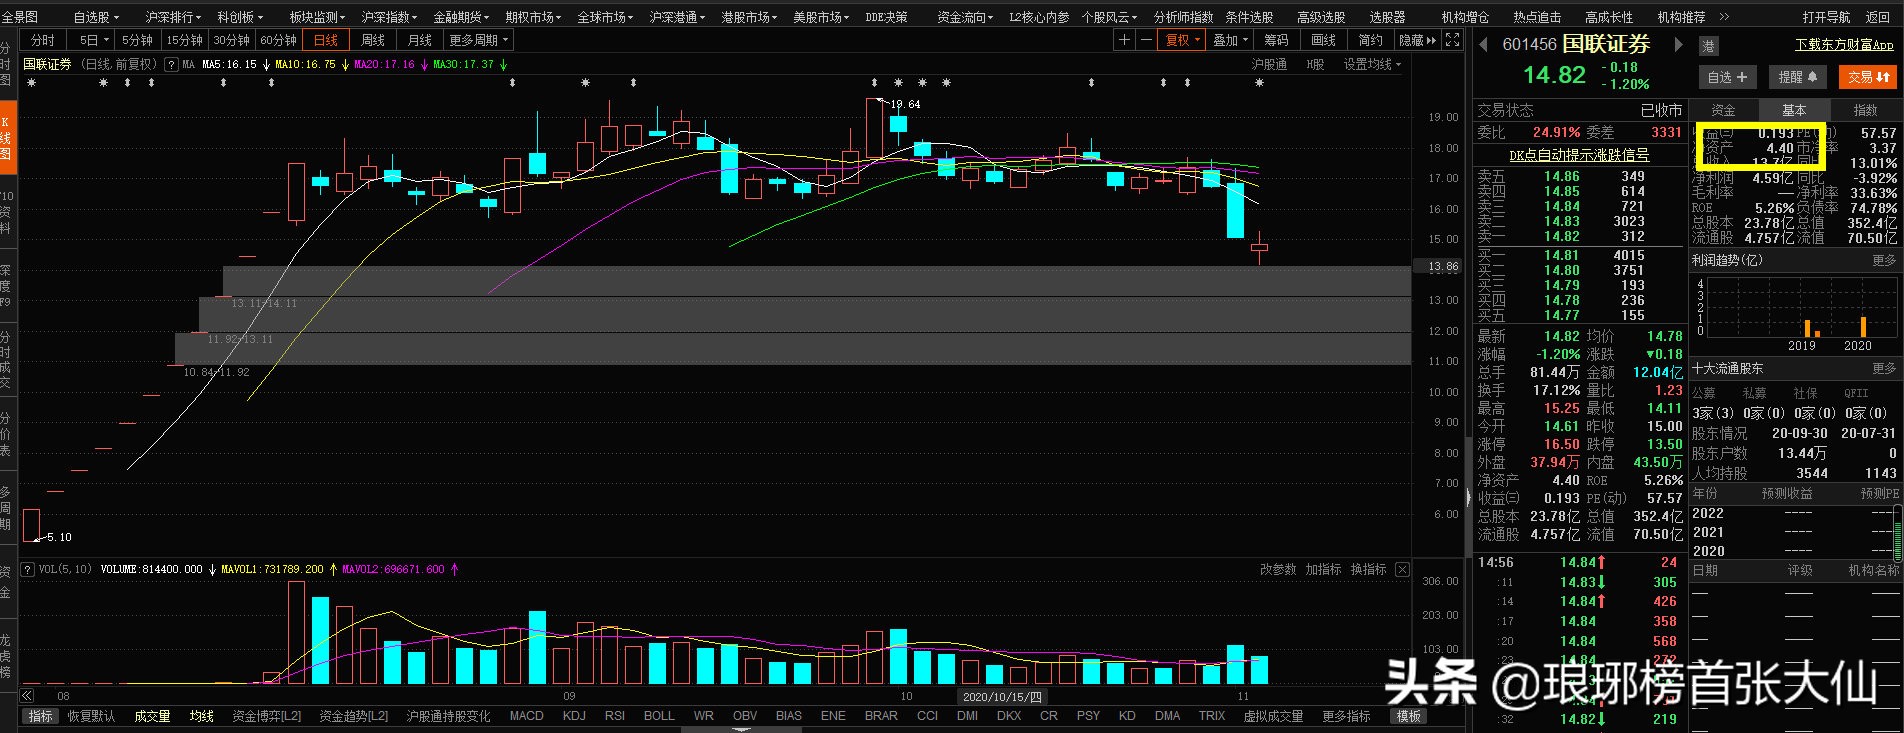The height and width of the screenshot is (733, 1904).
Task: Open 分时成交 sidebar item
Action: 6,360
